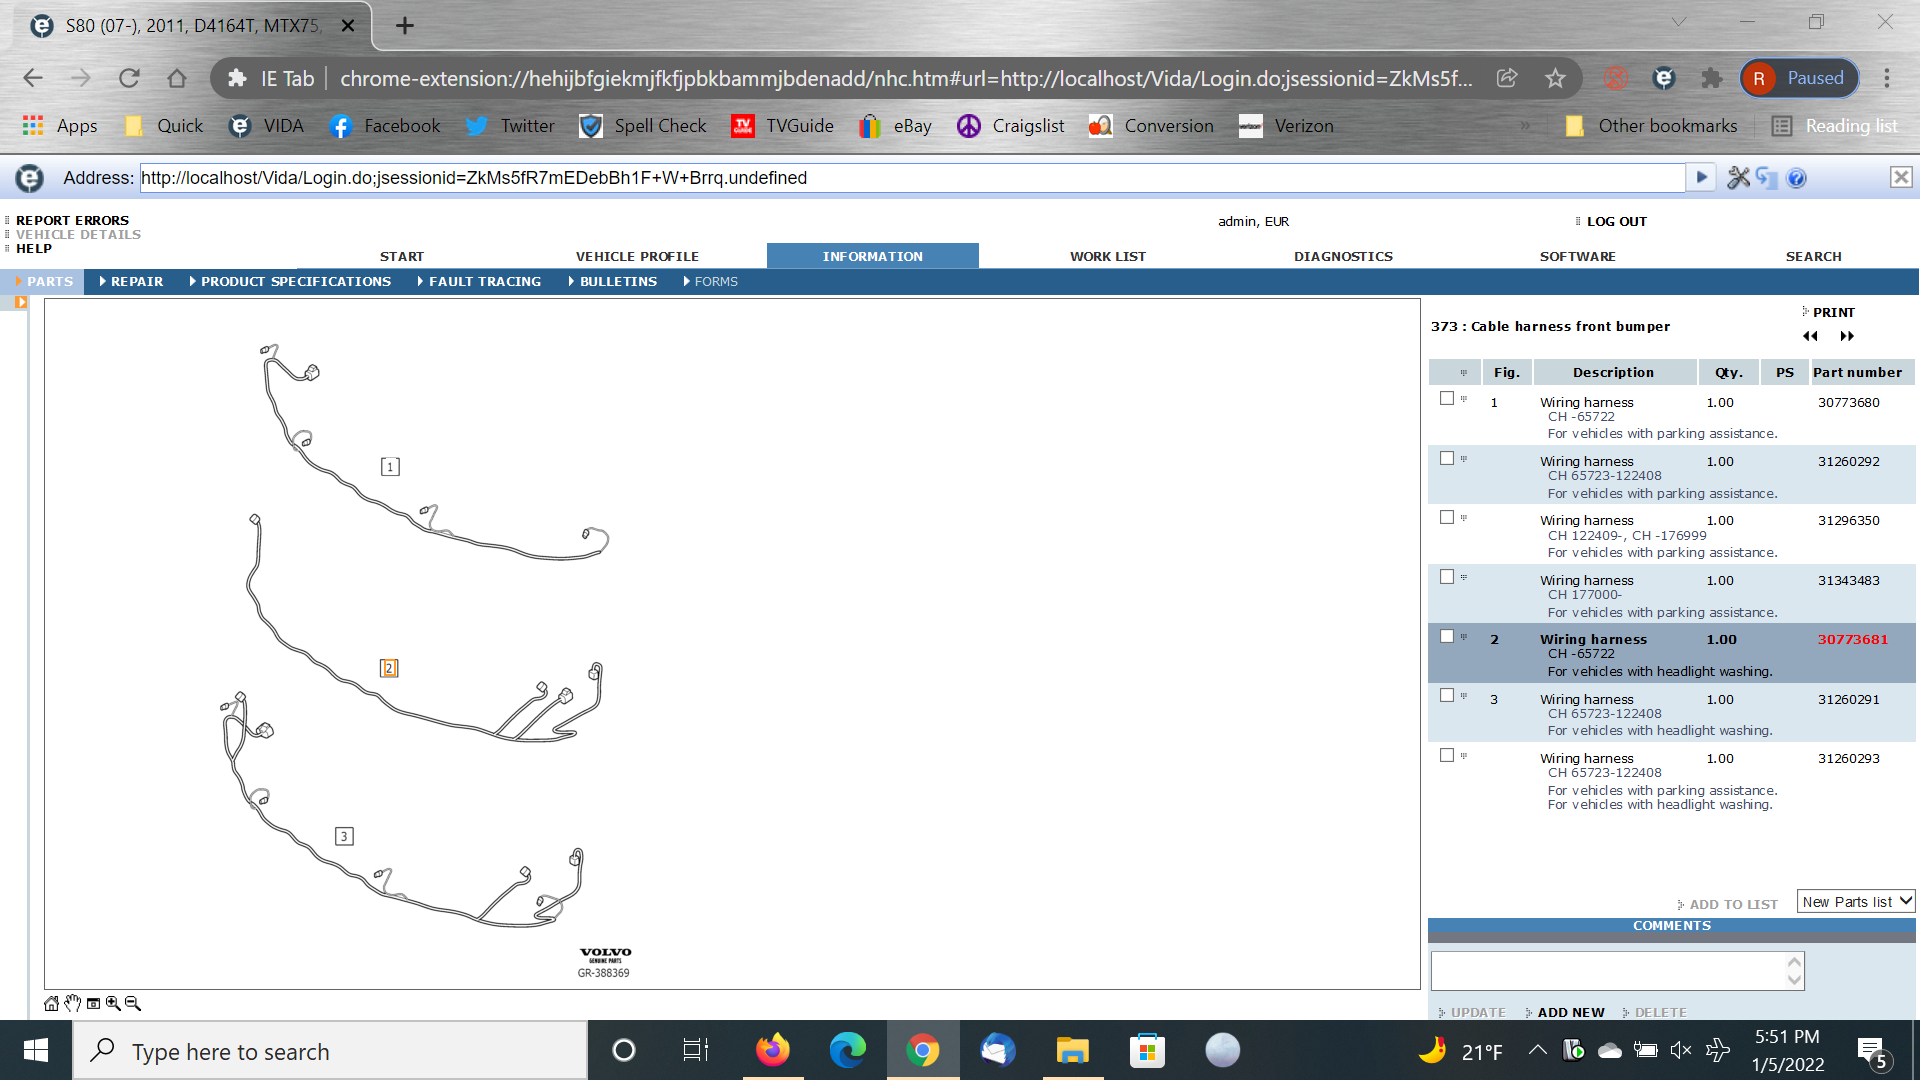
Task: Click the comments scrollbar down arrow
Action: click(1795, 980)
